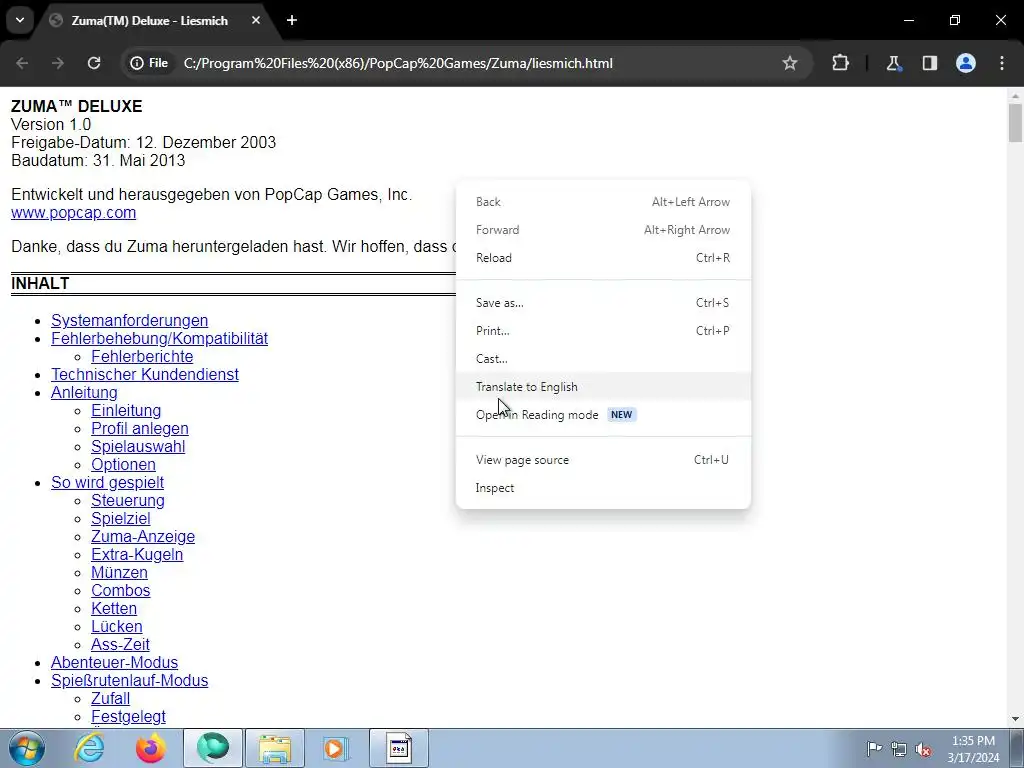Select Forward in context menu

pyautogui.click(x=603, y=230)
